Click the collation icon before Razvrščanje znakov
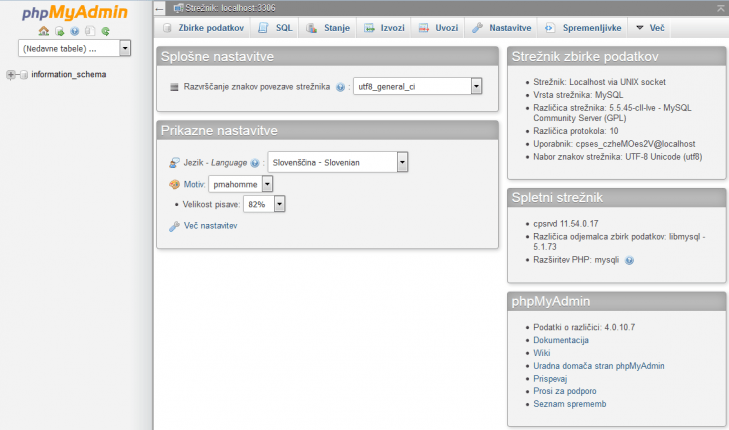729x430 pixels. coord(174,87)
